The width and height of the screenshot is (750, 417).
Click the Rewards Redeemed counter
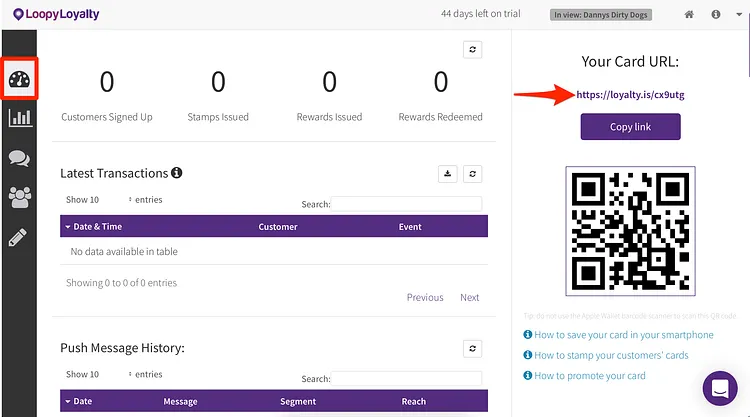pos(441,96)
